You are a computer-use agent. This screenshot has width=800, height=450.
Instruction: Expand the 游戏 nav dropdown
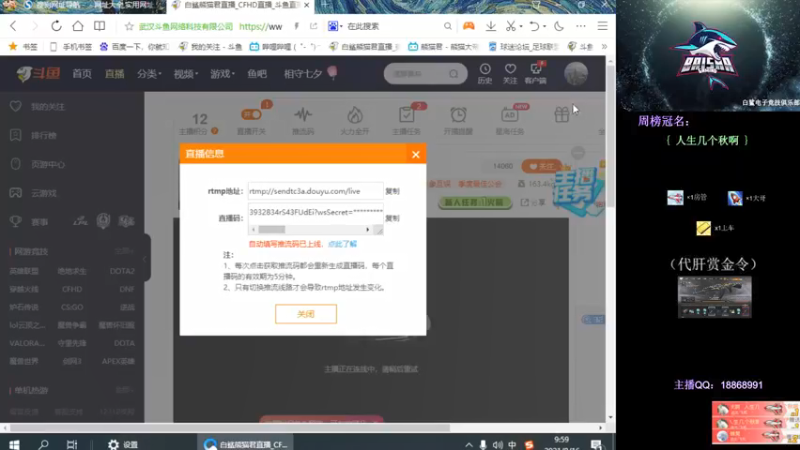[x=222, y=74]
